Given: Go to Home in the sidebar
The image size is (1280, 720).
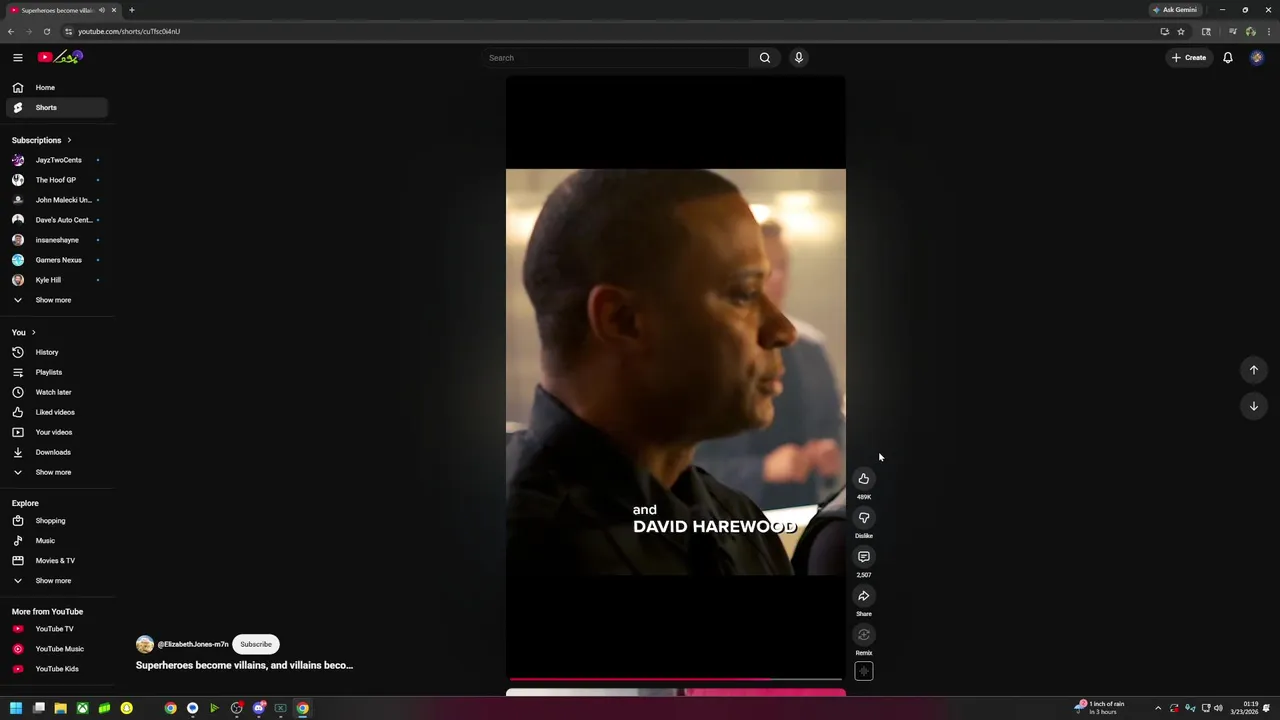Looking at the screenshot, I should 56,87.
